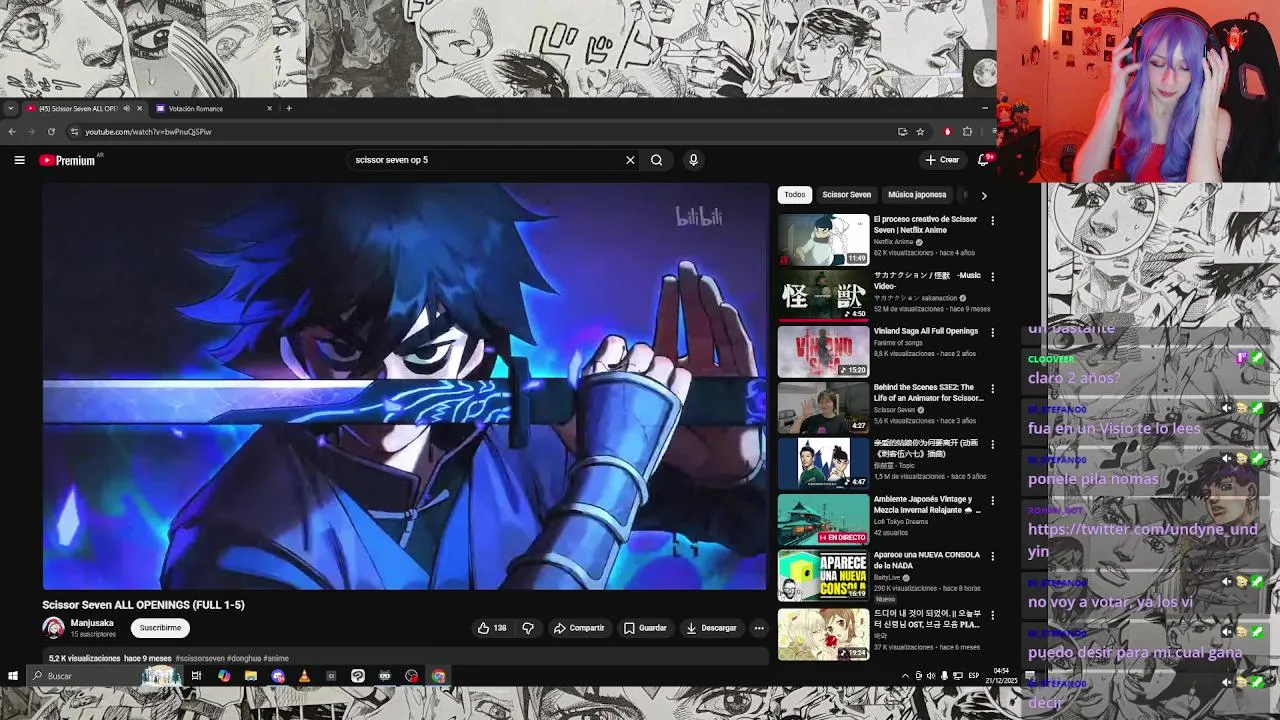Open options menu for NUEVA CONSOLA video
The image size is (1280, 720).
click(x=992, y=556)
